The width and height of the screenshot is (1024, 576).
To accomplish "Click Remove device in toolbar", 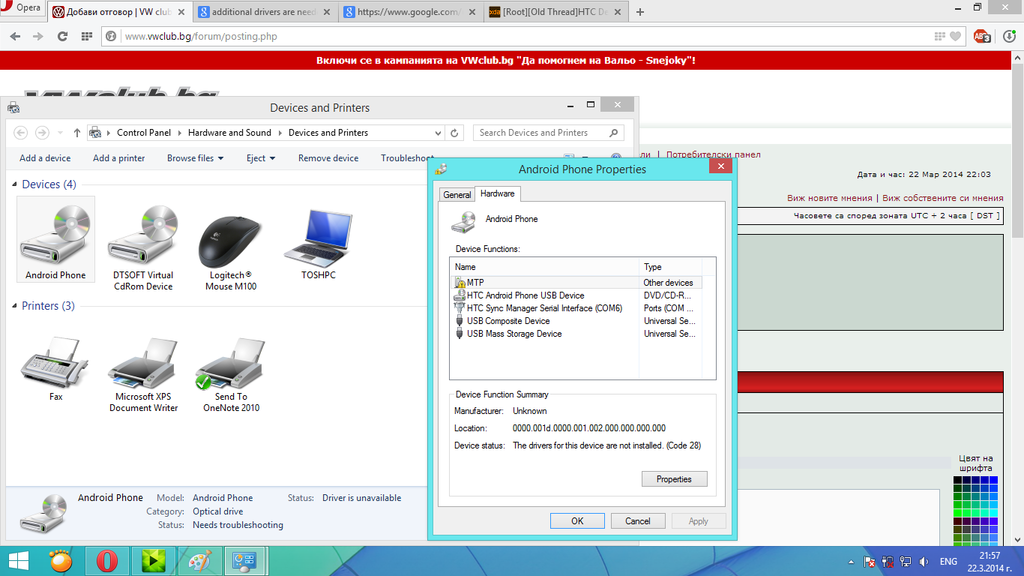I will click(x=328, y=158).
